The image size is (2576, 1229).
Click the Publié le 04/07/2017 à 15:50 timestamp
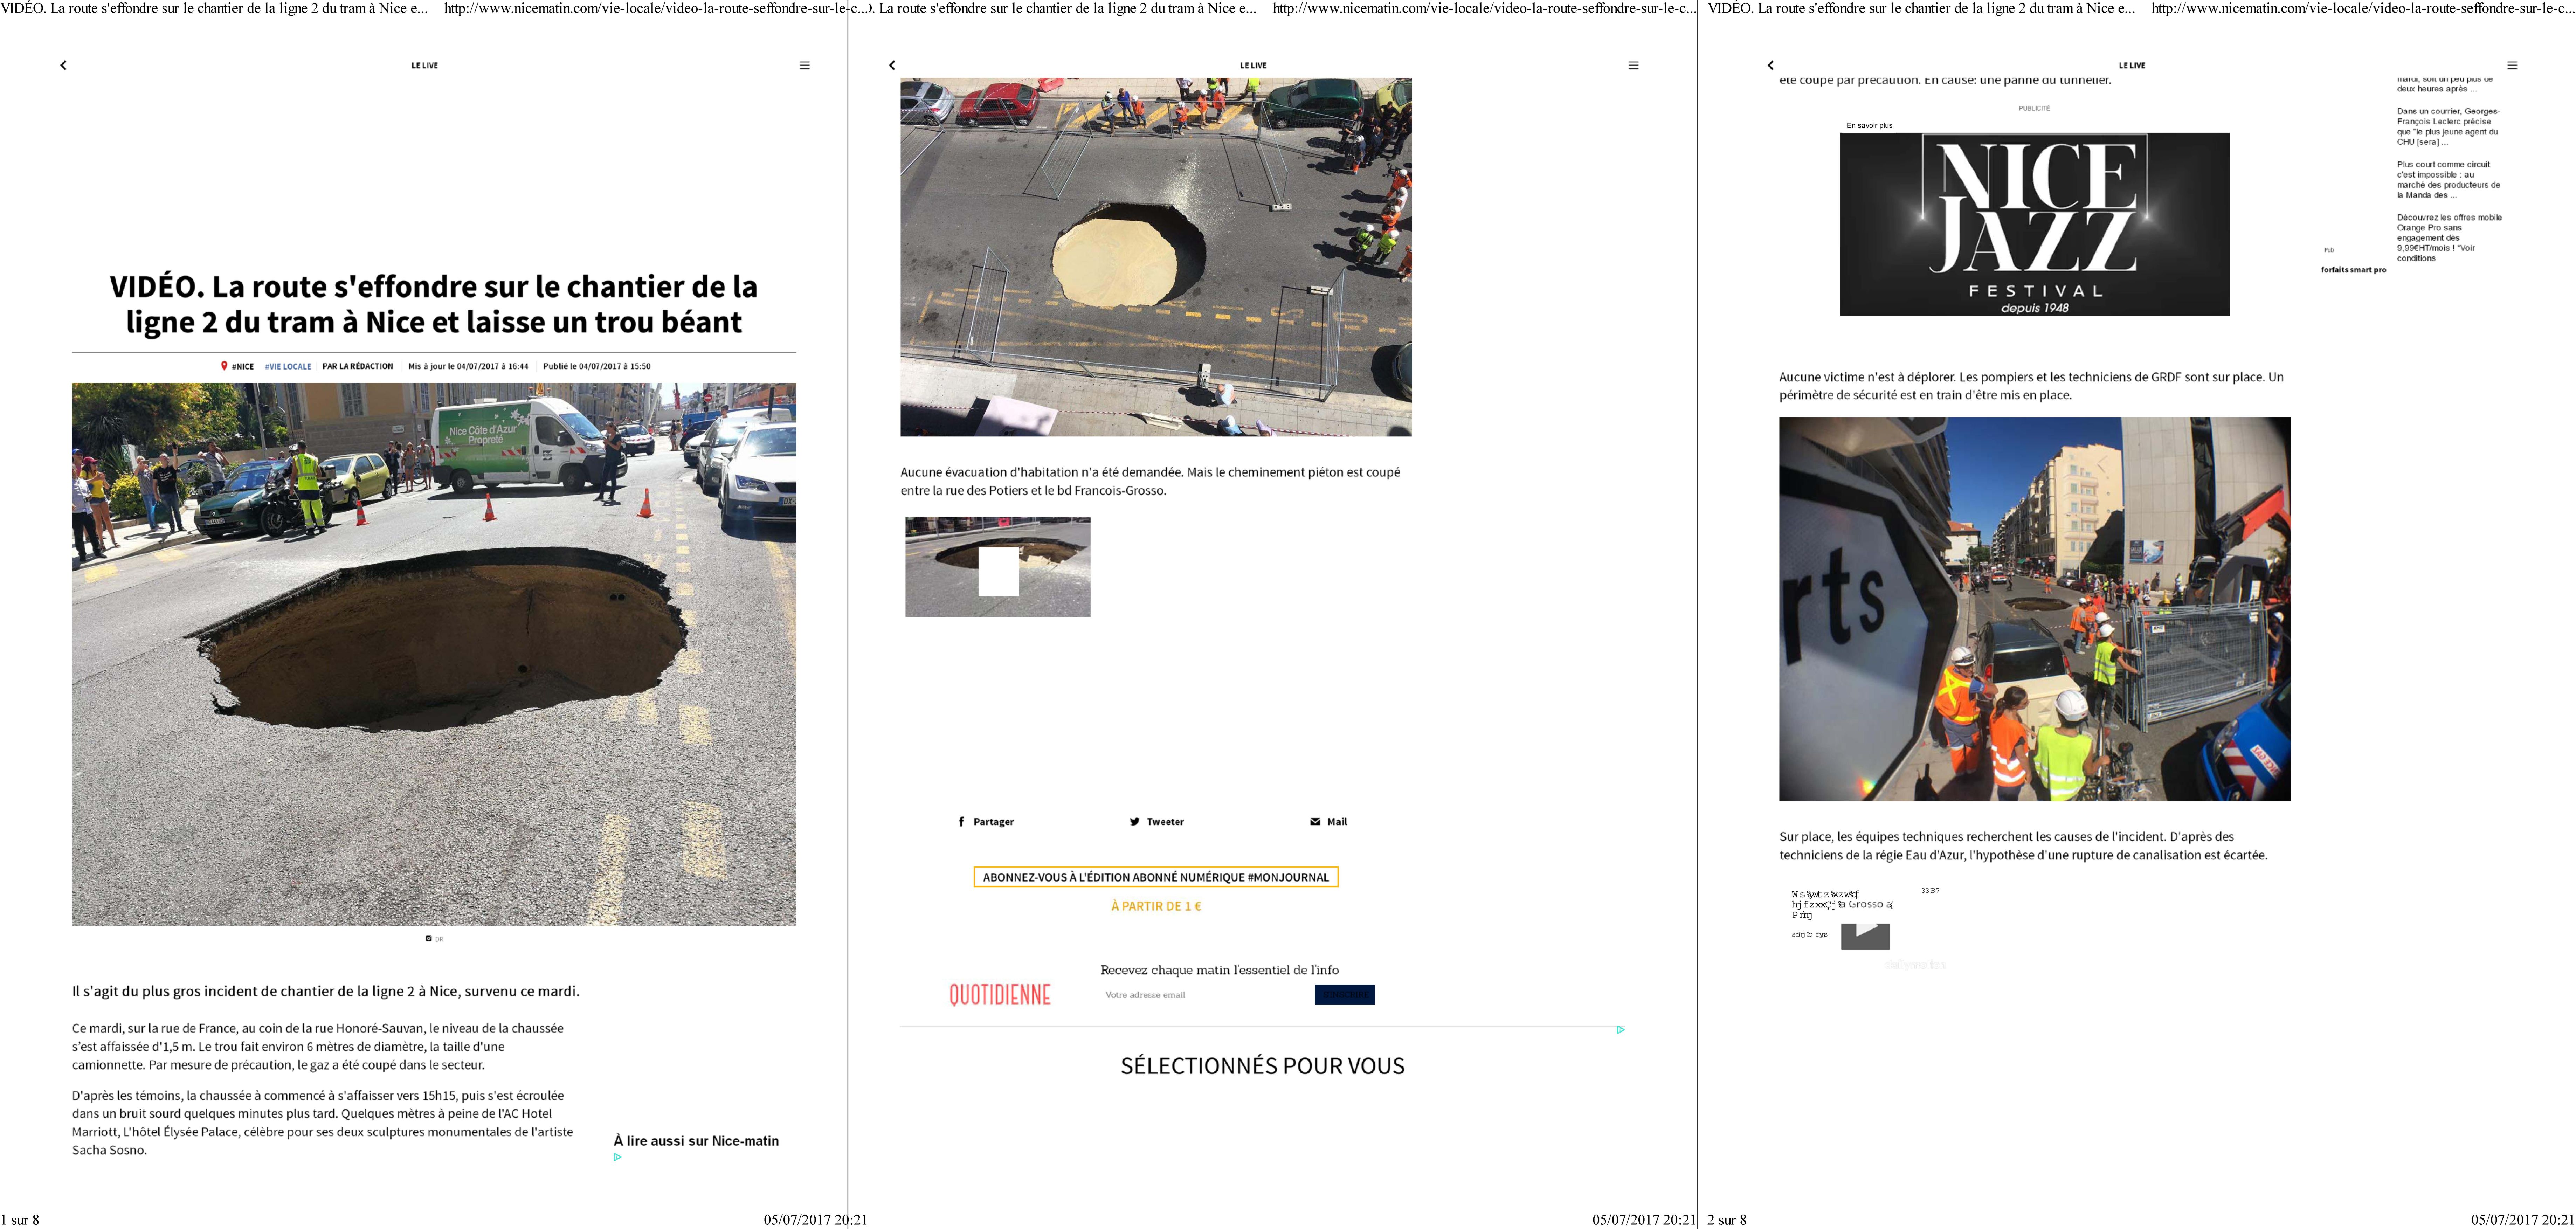tap(597, 366)
